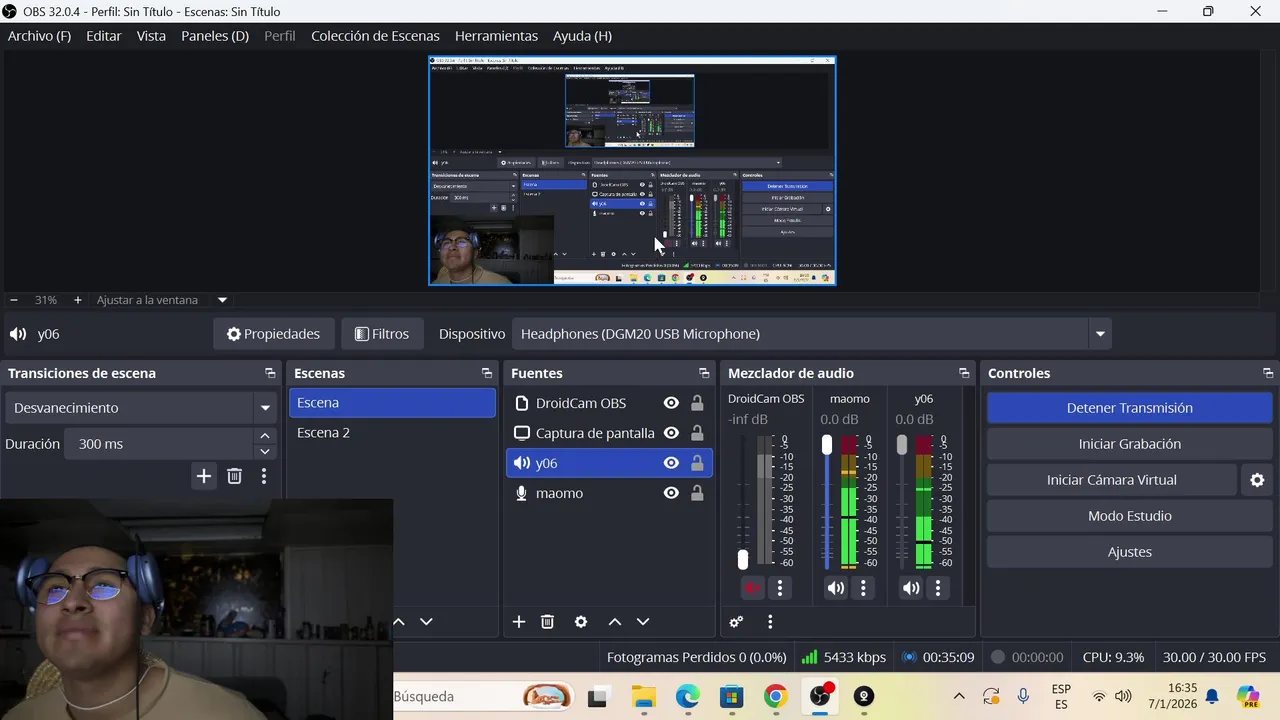The width and height of the screenshot is (1280, 720).
Task: Open the audio mixer panel options menu
Action: 770,622
